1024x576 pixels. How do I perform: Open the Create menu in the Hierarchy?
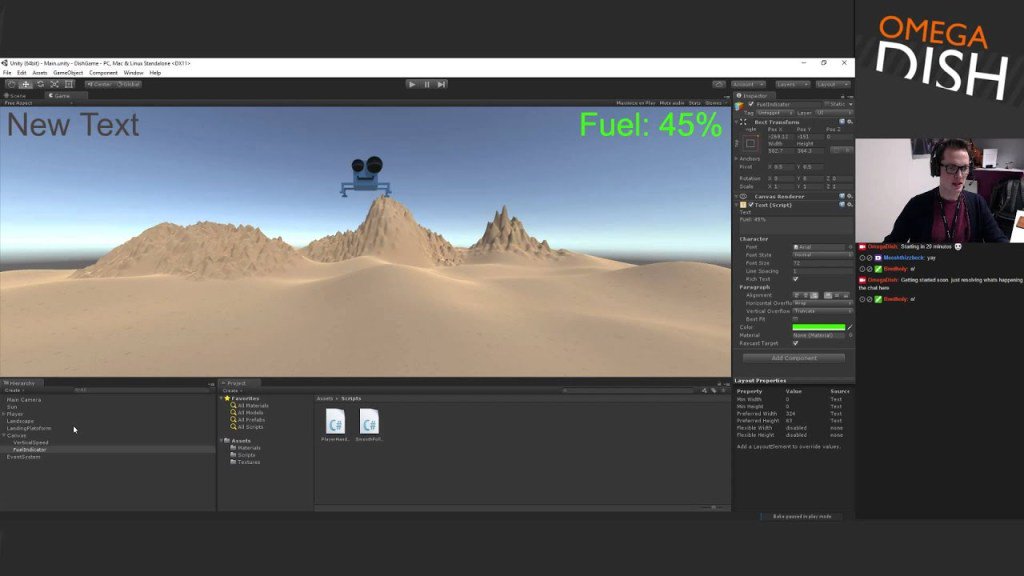[12, 390]
